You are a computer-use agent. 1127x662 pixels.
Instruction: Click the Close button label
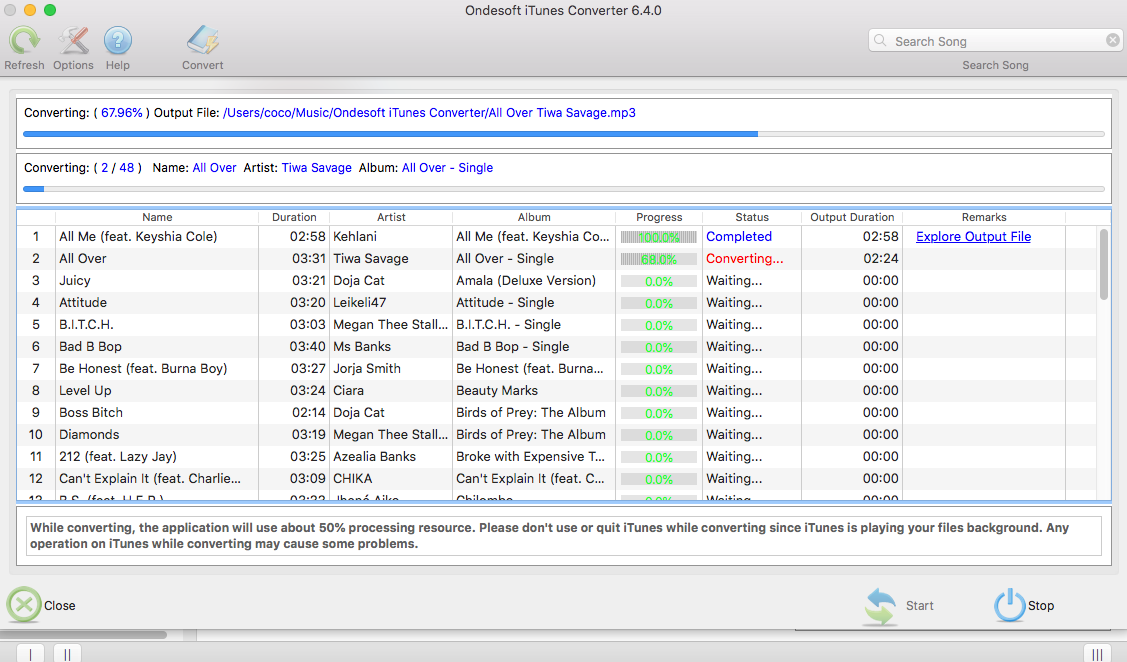coord(60,606)
